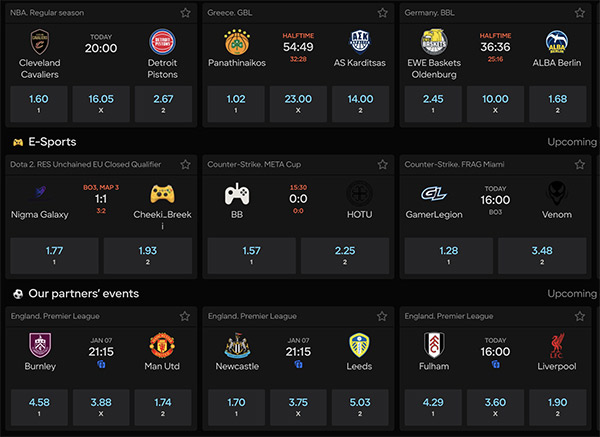Image resolution: width=600 pixels, height=437 pixels.
Task: Choose 1.90 odds for Liverpool win
Action: click(x=558, y=407)
